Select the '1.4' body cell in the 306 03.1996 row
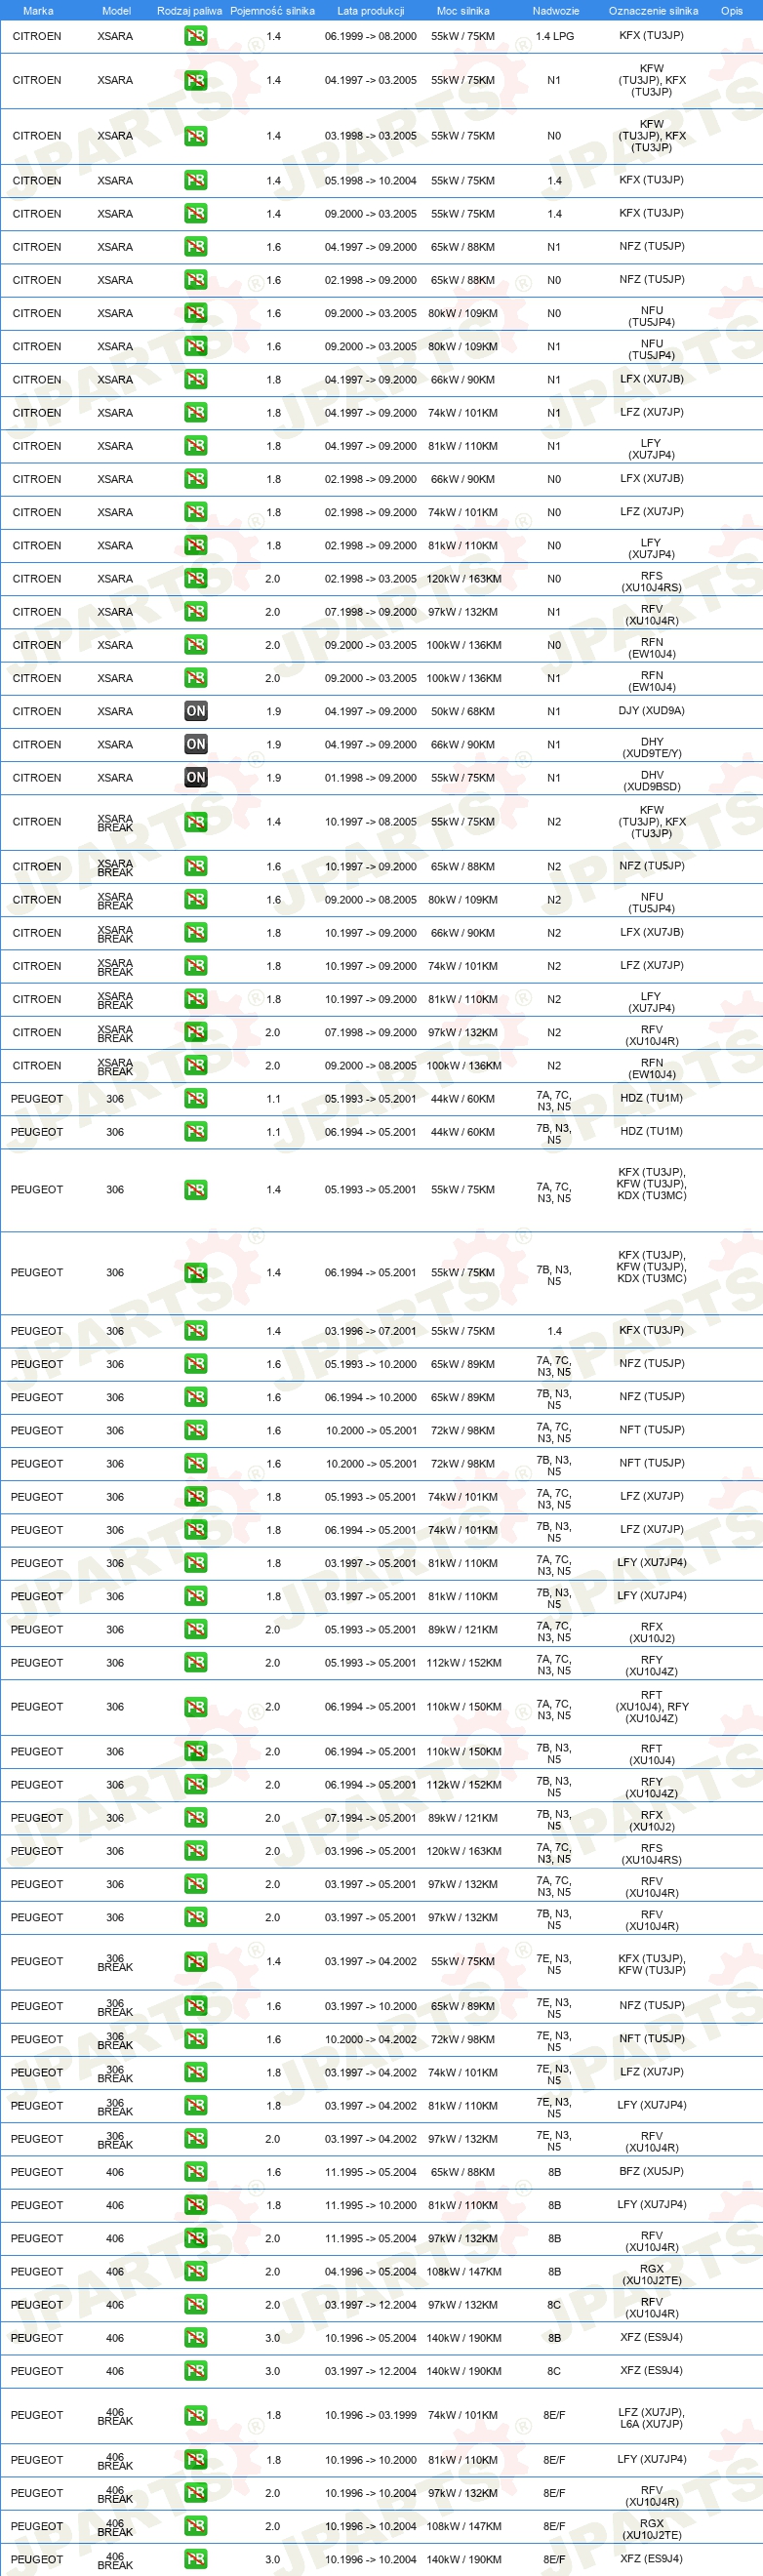 [x=555, y=1331]
